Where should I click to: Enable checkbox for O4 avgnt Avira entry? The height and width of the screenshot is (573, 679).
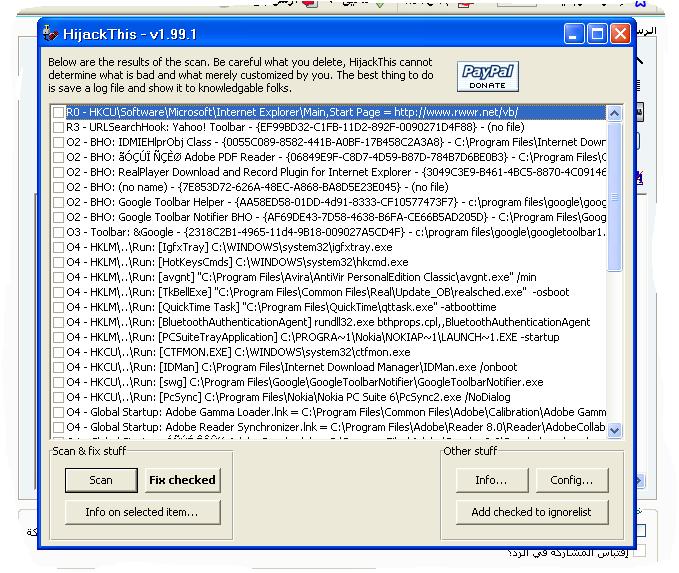point(59,278)
